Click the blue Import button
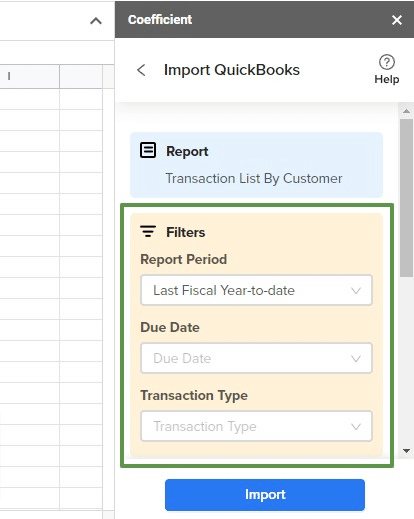 tap(265, 495)
